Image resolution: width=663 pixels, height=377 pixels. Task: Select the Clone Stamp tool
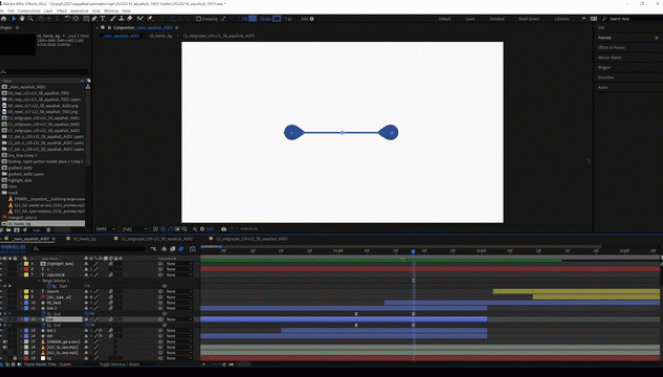pyautogui.click(x=121, y=19)
